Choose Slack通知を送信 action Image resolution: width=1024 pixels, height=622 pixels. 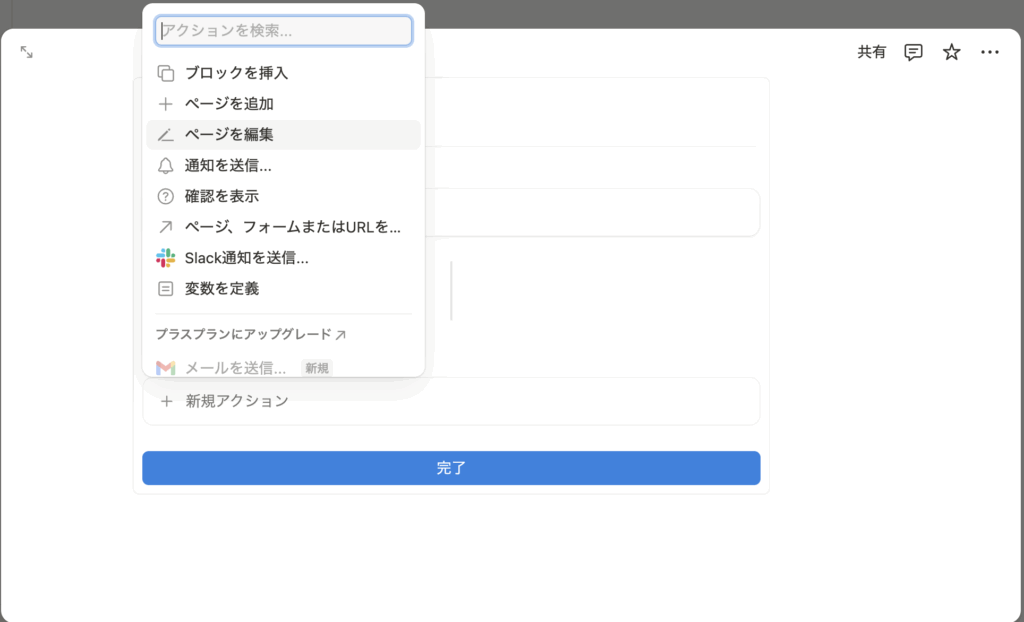(x=246, y=258)
